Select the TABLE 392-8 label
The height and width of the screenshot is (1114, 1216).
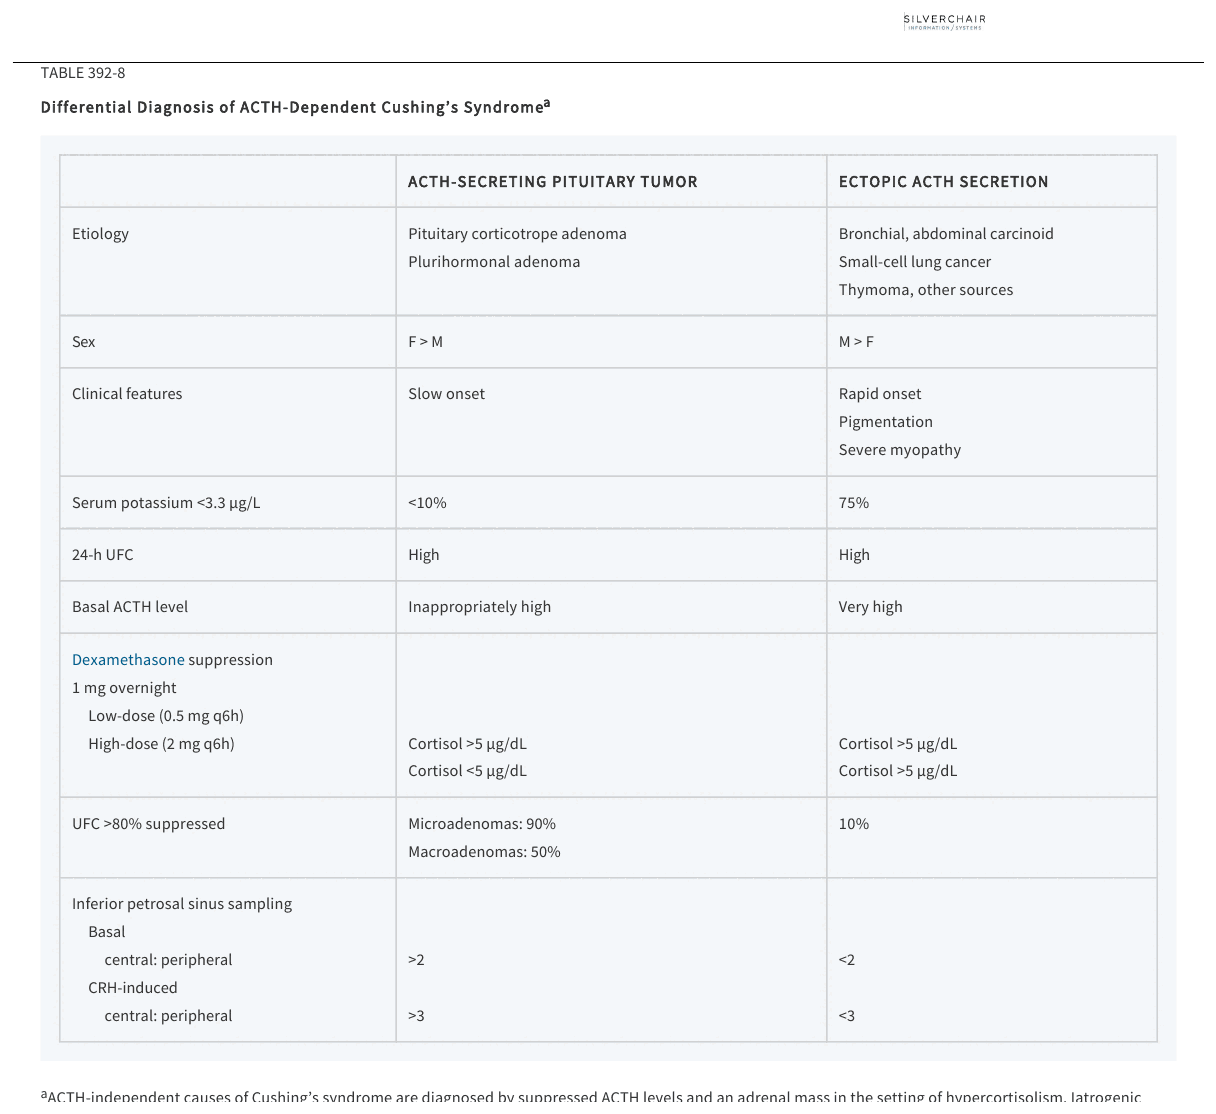point(83,73)
